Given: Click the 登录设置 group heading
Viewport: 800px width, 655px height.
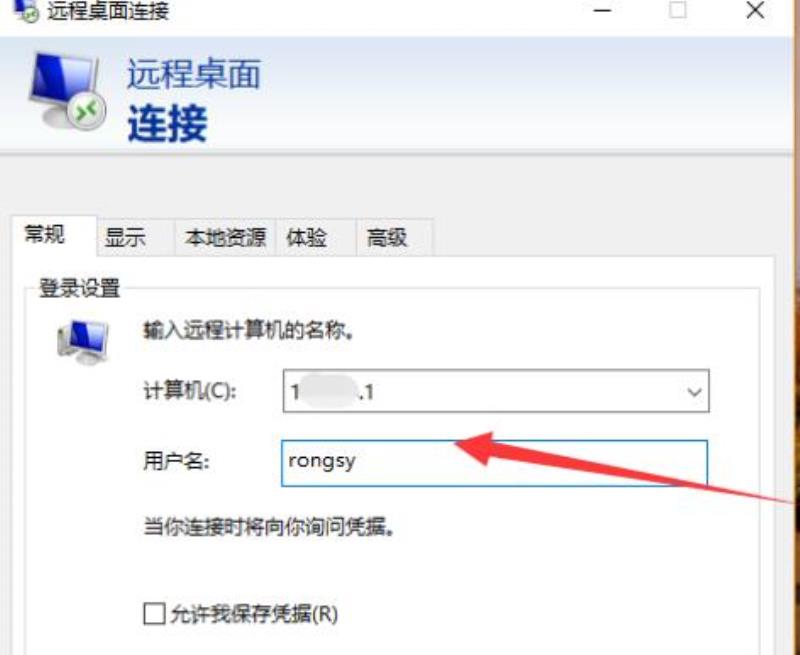Looking at the screenshot, I should pyautogui.click(x=80, y=288).
